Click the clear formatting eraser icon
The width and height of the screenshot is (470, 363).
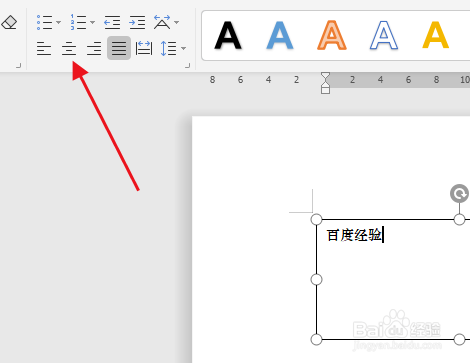click(x=9, y=23)
